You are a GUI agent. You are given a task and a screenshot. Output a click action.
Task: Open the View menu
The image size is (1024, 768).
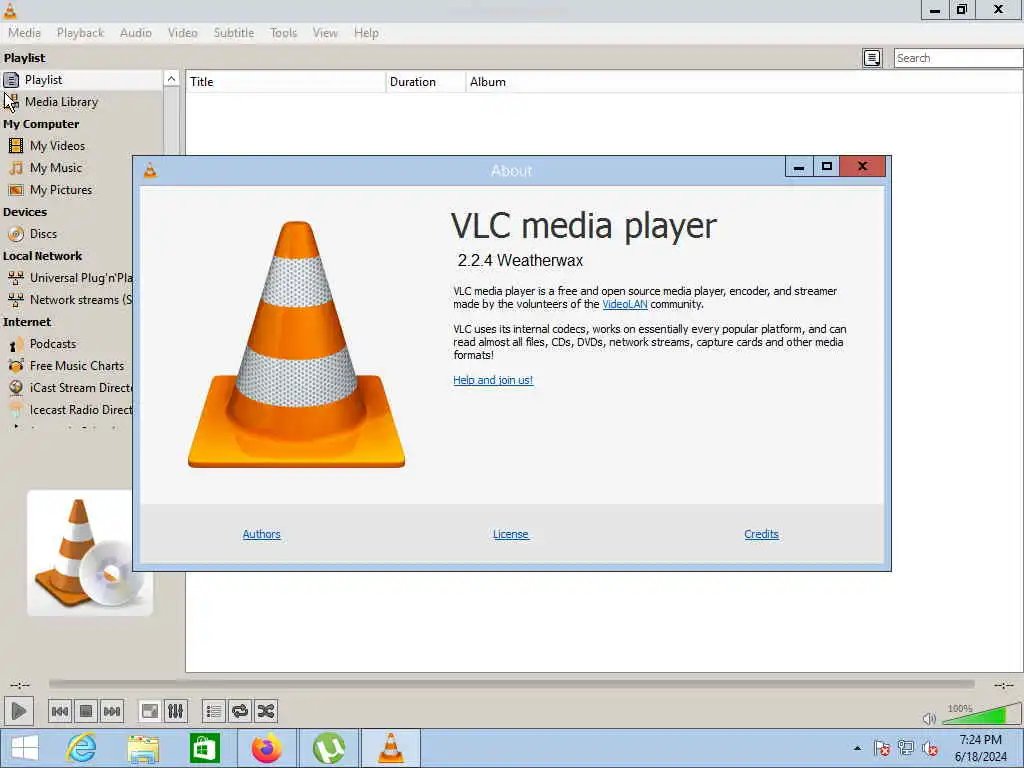(325, 33)
